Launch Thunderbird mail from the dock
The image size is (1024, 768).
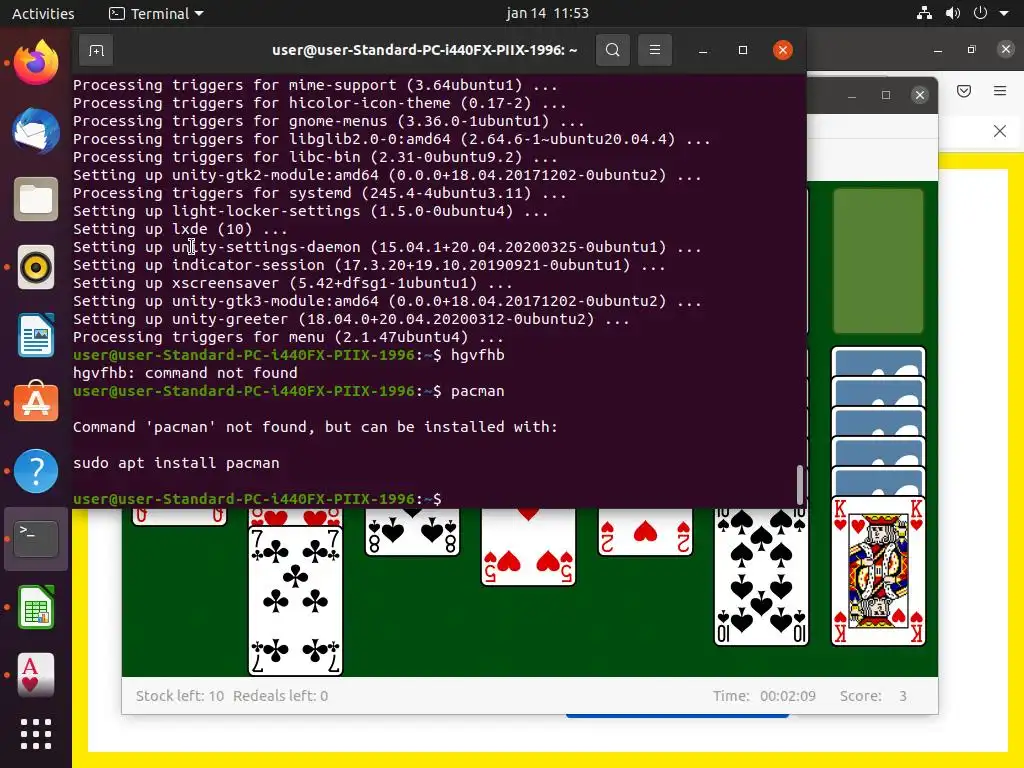pos(36,131)
